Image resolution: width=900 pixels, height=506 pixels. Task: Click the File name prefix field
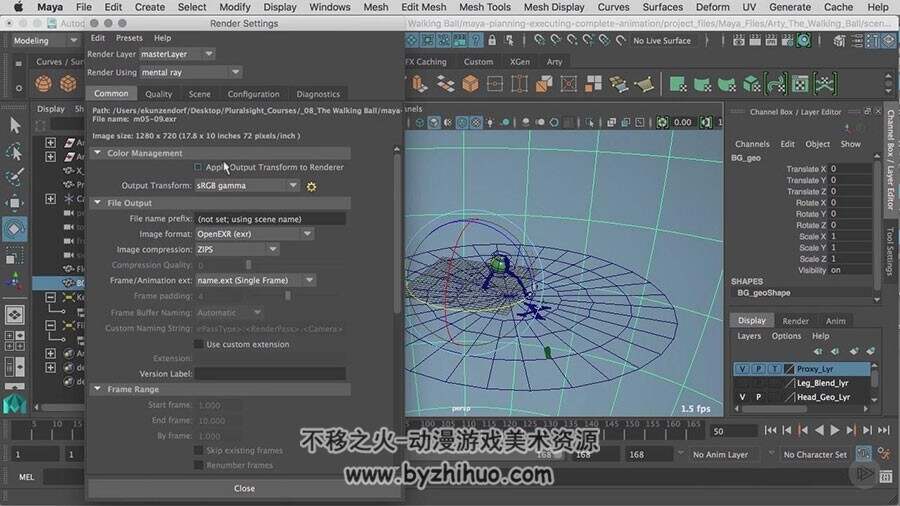click(x=270, y=219)
